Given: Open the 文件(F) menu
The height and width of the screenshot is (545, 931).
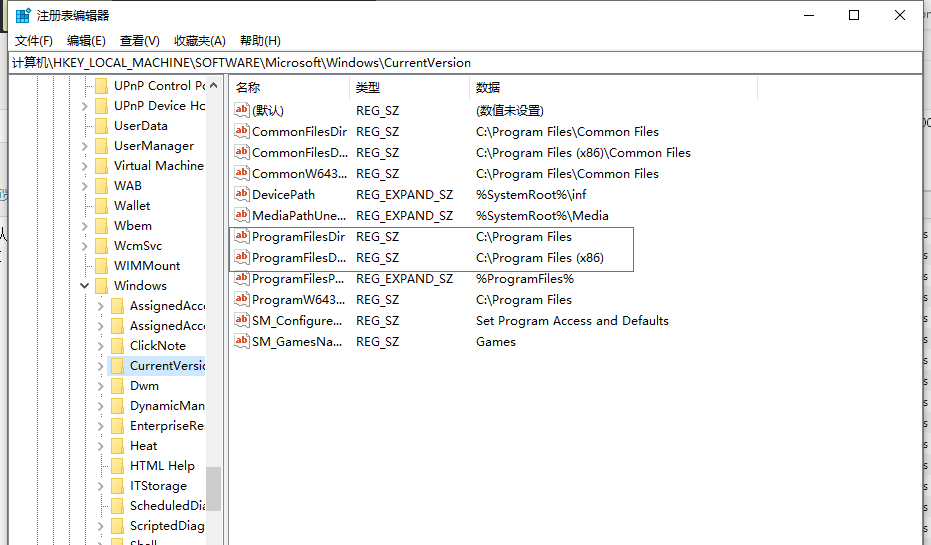Looking at the screenshot, I should 34,41.
